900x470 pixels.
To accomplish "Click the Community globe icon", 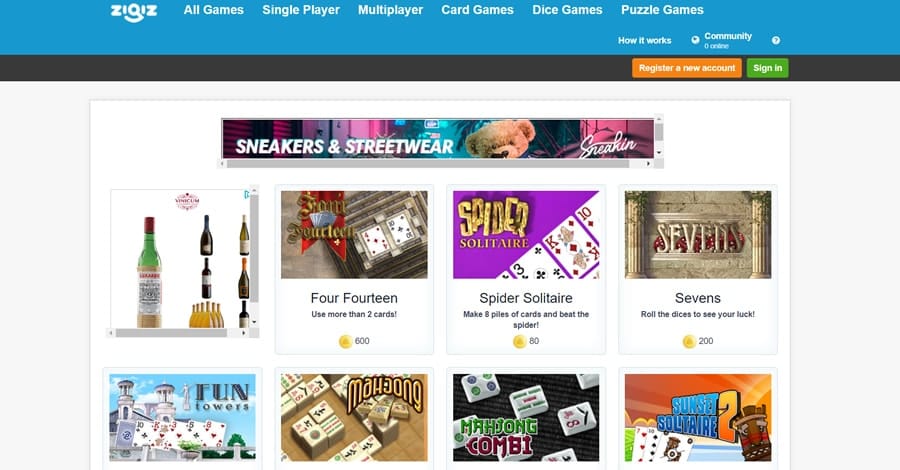I will (695, 40).
